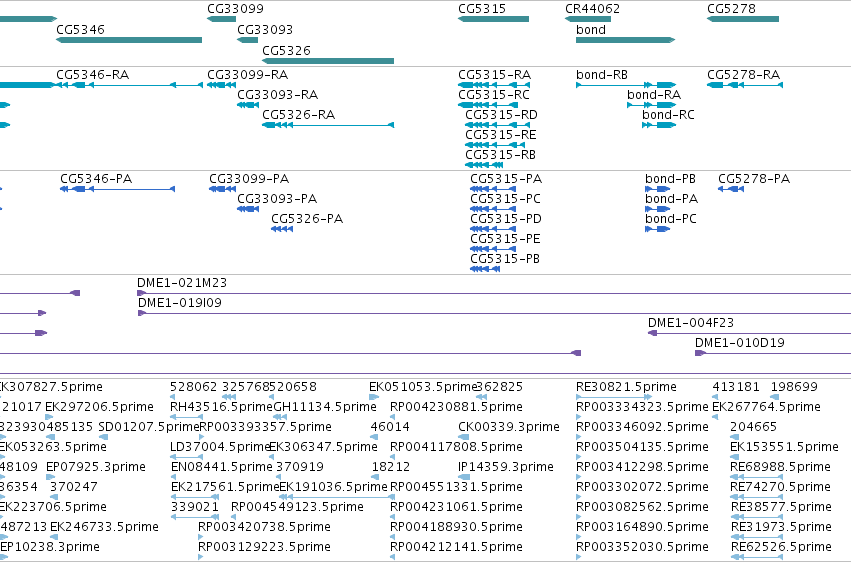Select the CG5326 gene bar
The width and height of the screenshot is (851, 562).
point(328,61)
